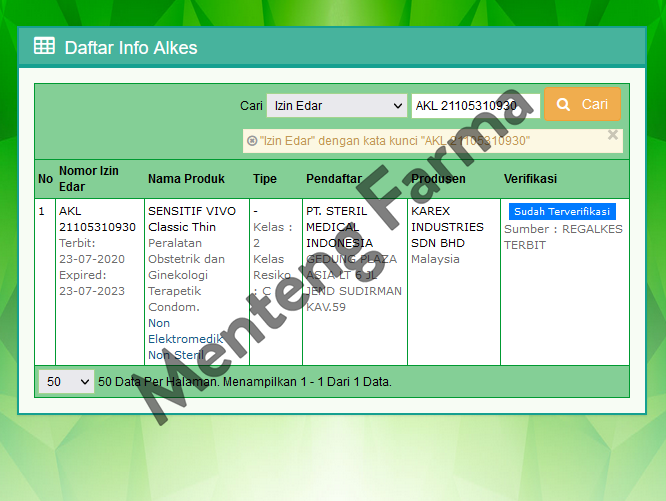Open the Izin Edar search category dropdown
This screenshot has height=501, width=666.
click(x=336, y=105)
